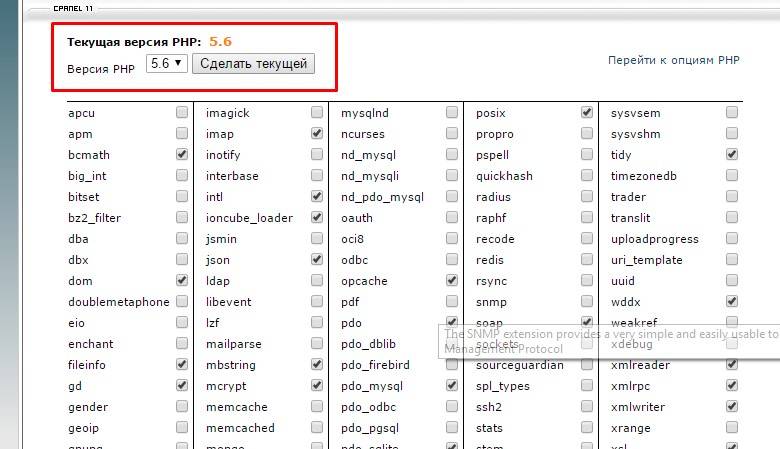780x449 pixels.
Task: Enable the pdo_pgsql checkbox
Action: [x=452, y=427]
